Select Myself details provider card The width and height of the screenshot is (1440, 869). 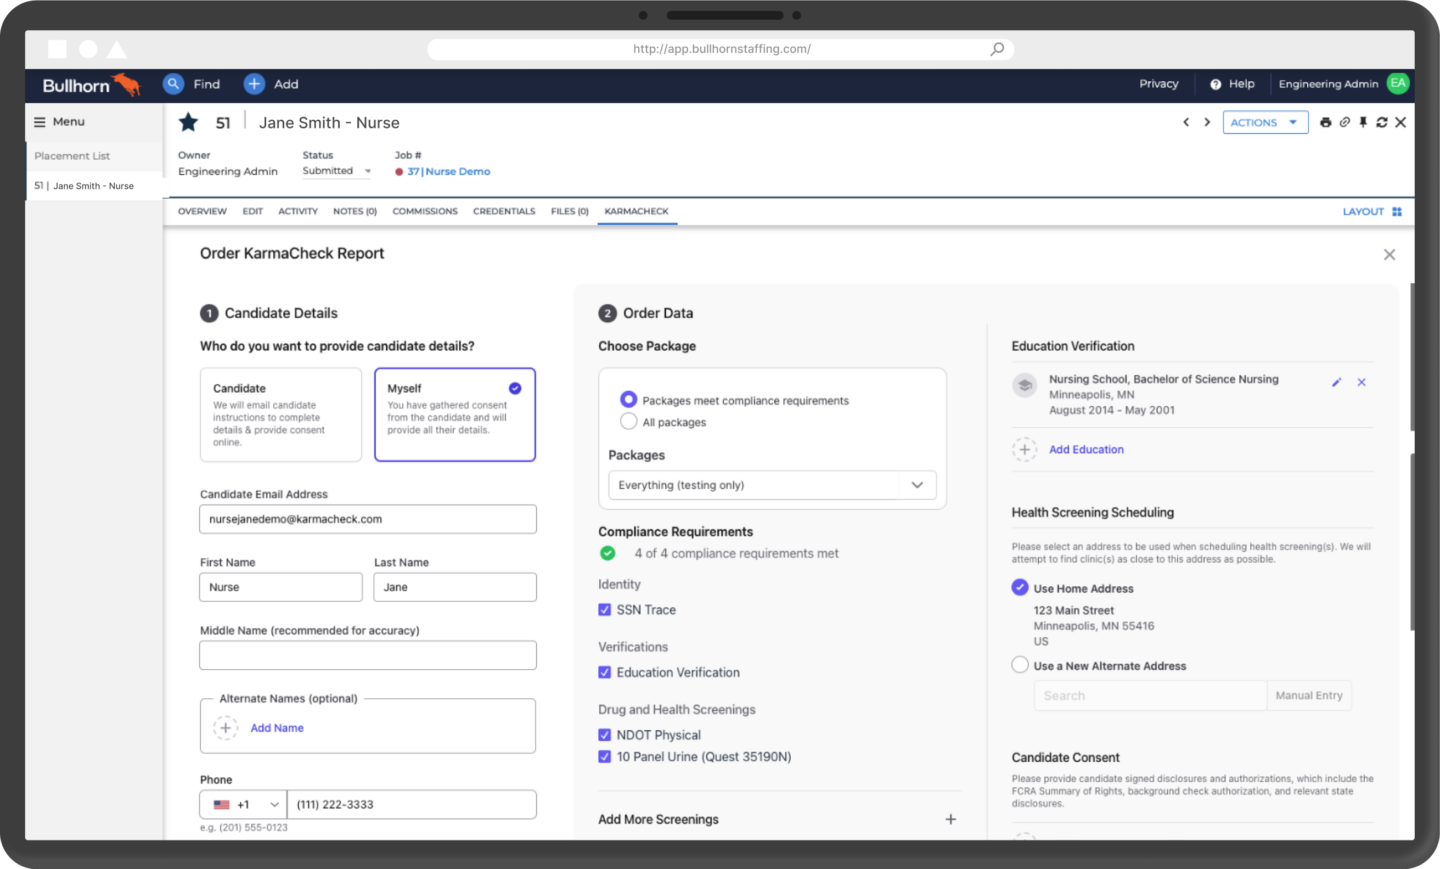coord(455,415)
